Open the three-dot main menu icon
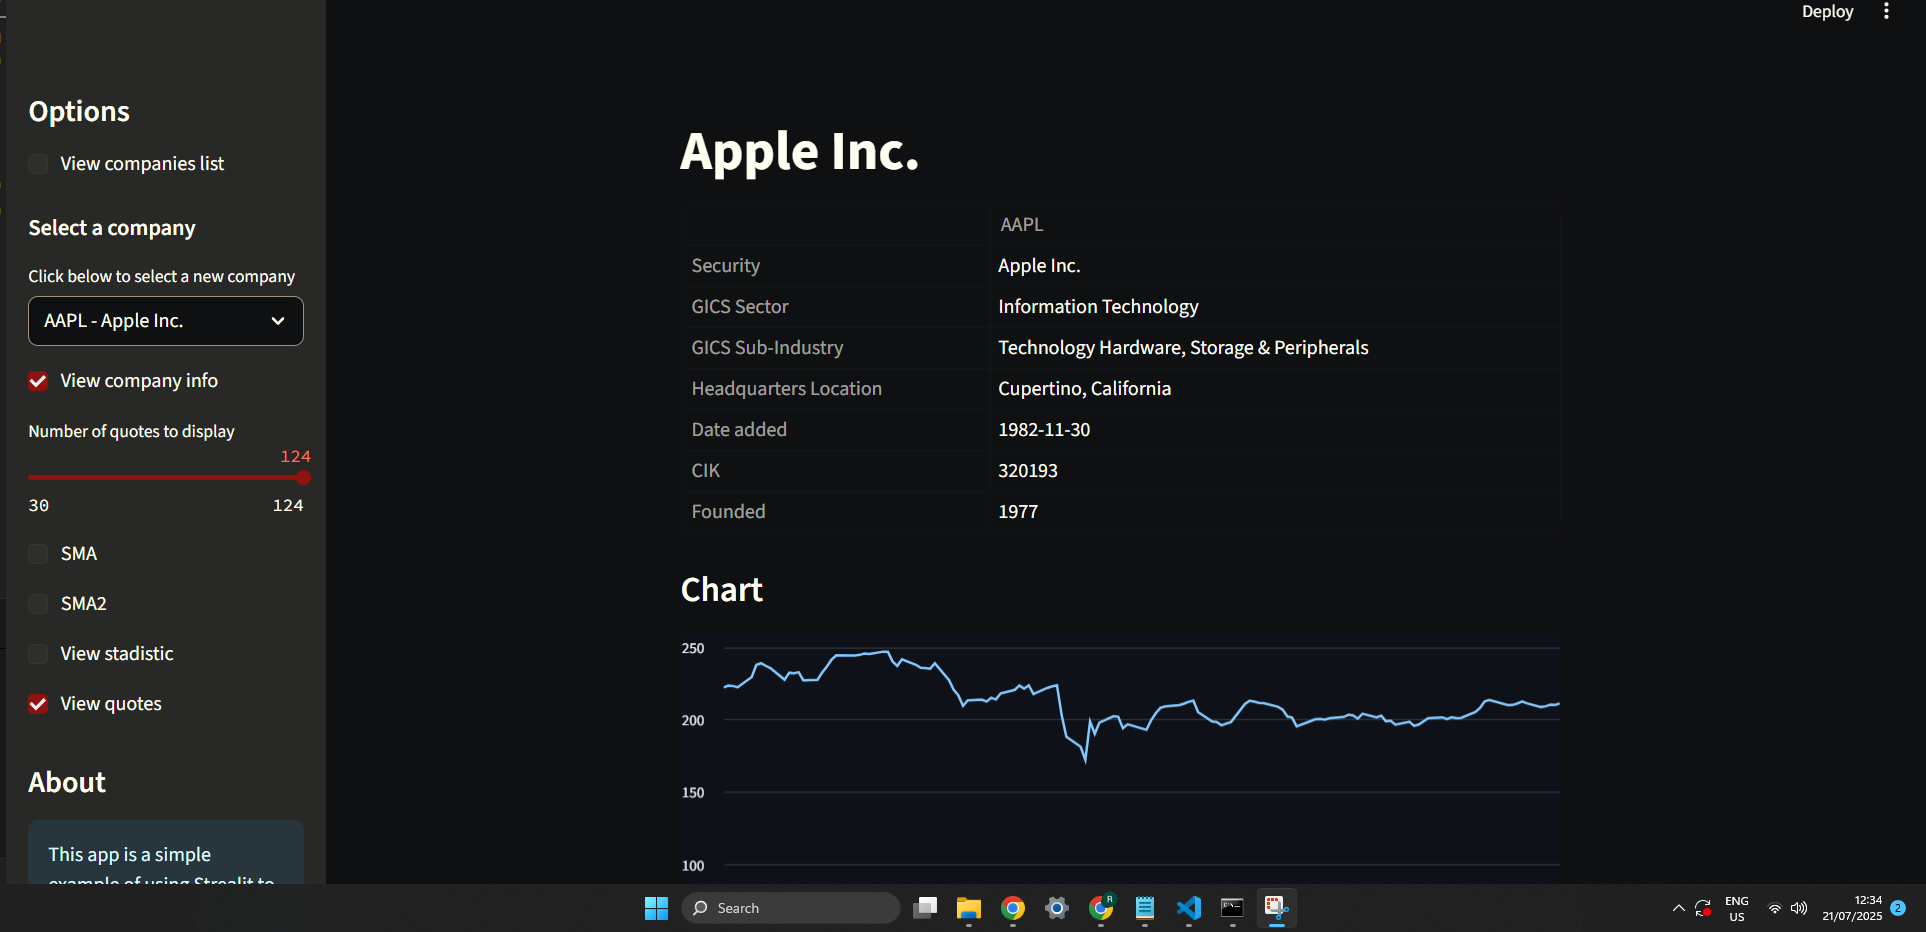The height and width of the screenshot is (932, 1926). point(1886,11)
